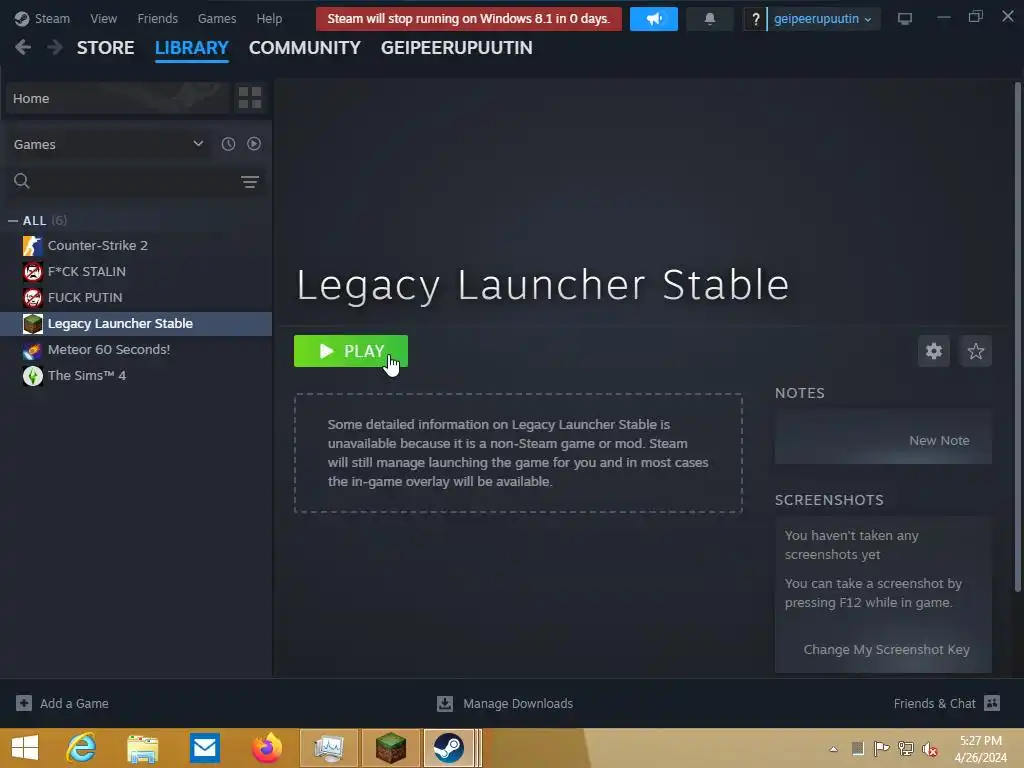Select Counter-Strike 2 in library
Image resolution: width=1024 pixels, height=768 pixels.
pos(136,246)
